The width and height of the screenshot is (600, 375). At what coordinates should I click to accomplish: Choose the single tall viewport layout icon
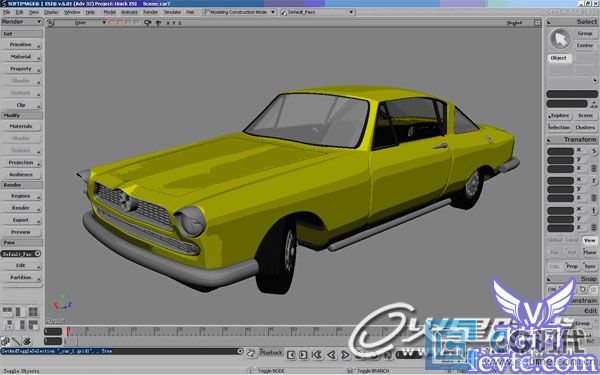pyautogui.click(x=19, y=312)
